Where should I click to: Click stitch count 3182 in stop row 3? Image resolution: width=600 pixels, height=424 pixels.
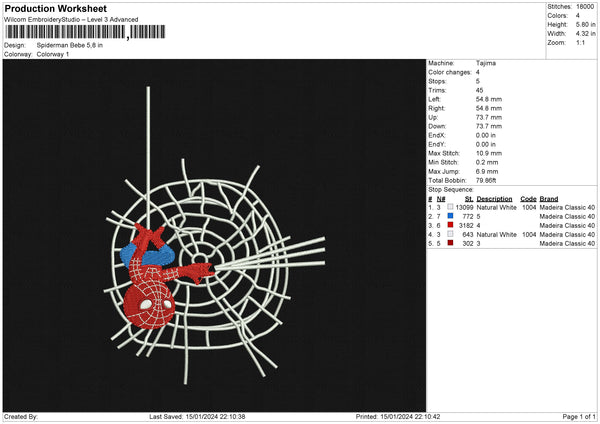[466, 226]
